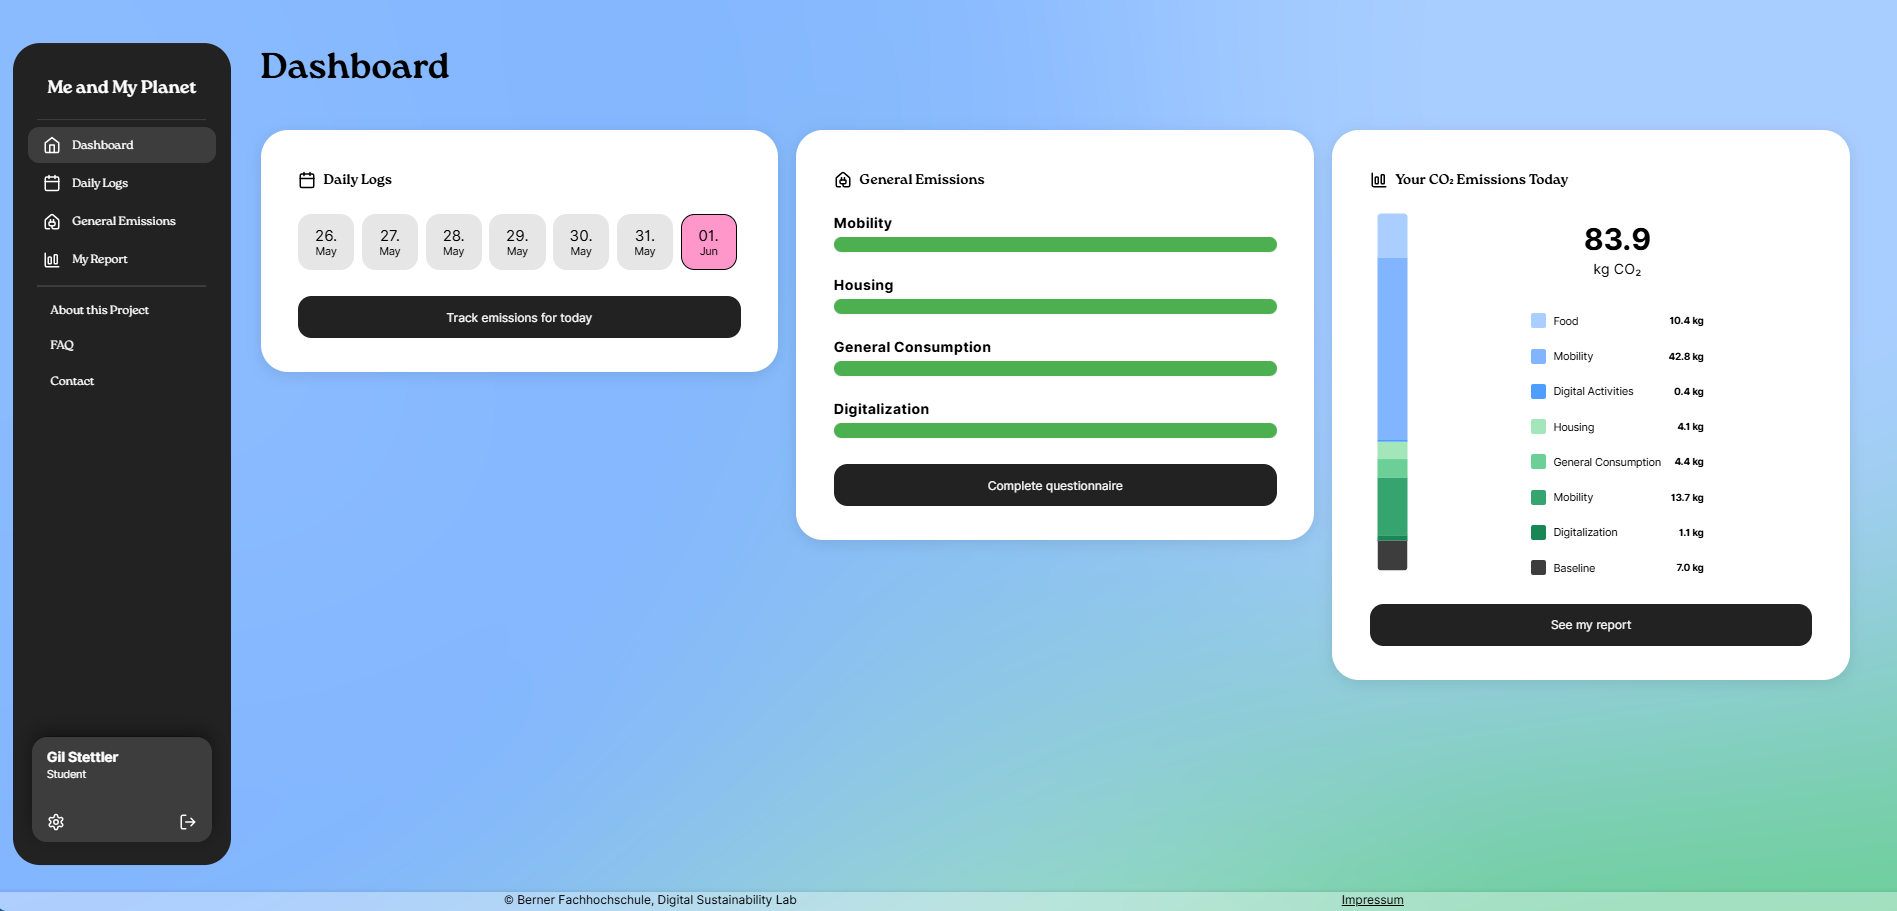Image resolution: width=1897 pixels, height=911 pixels.
Task: Open About this Project page
Action: coord(99,310)
